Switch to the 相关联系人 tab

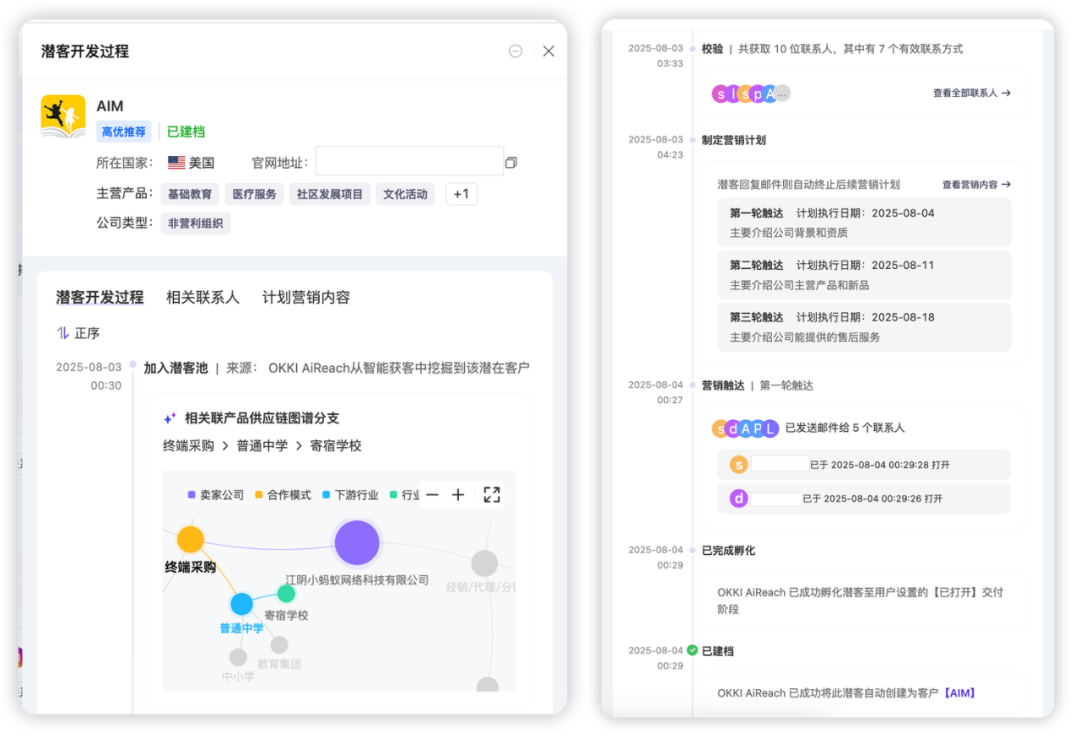click(202, 297)
